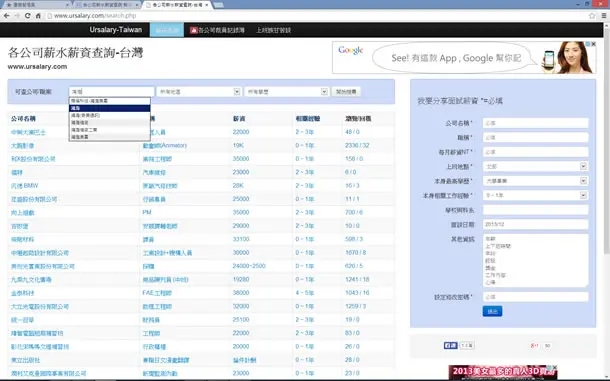Submit the form with the blue button

coord(492,311)
